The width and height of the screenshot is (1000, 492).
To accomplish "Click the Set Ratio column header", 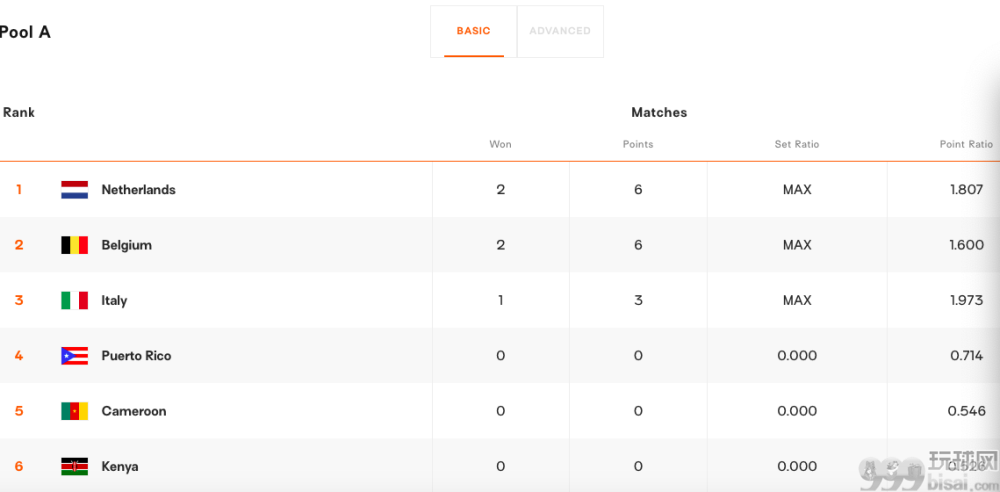I will (797, 144).
